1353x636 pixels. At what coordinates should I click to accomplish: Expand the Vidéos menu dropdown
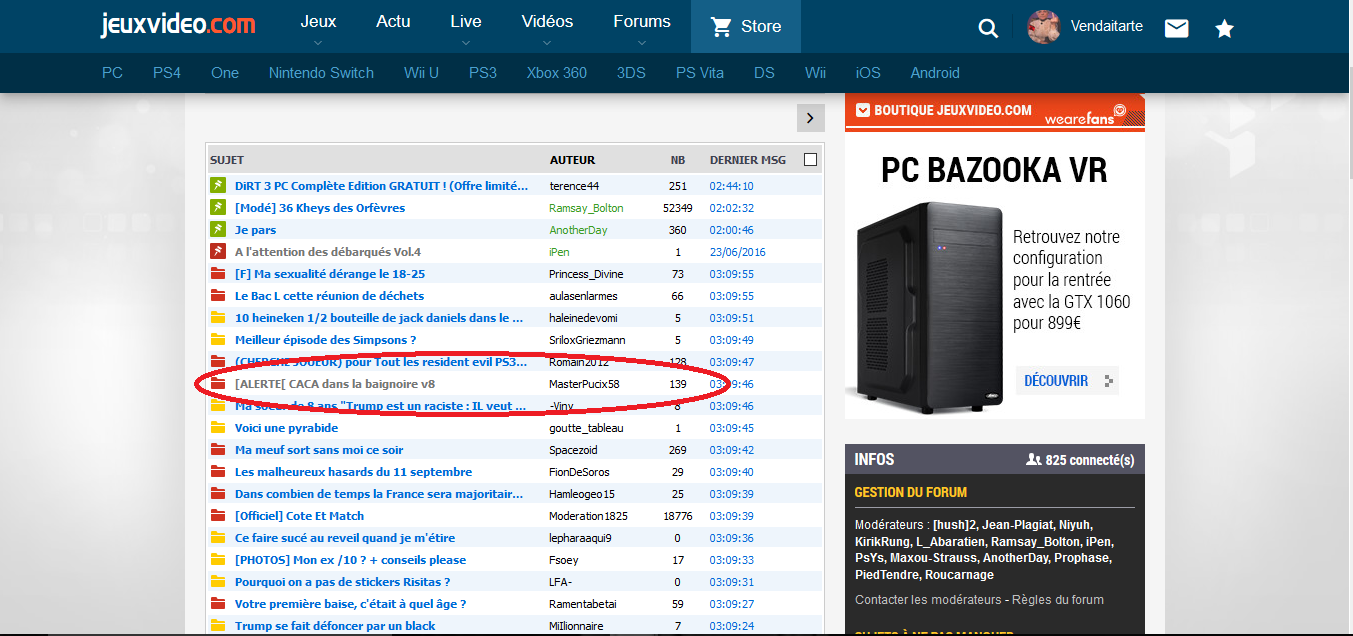point(547,27)
